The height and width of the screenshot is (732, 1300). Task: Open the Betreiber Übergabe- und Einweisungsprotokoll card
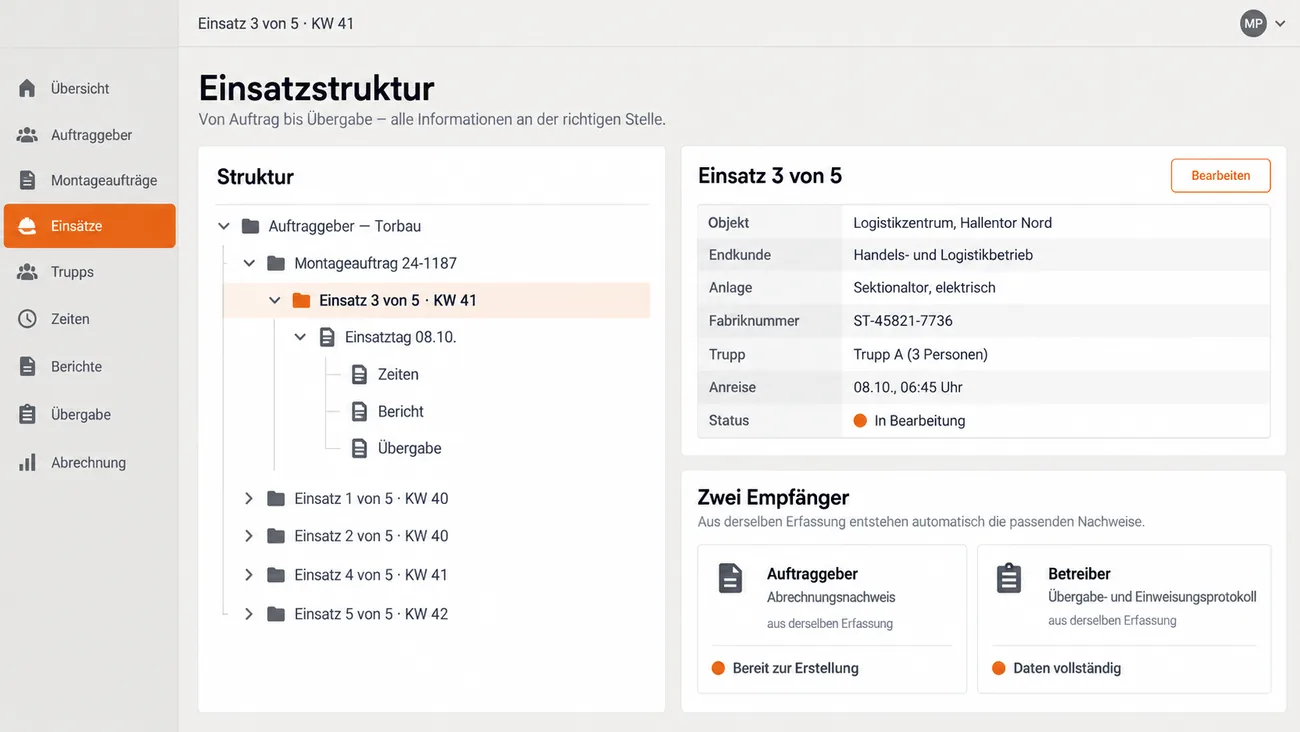(x=1124, y=619)
